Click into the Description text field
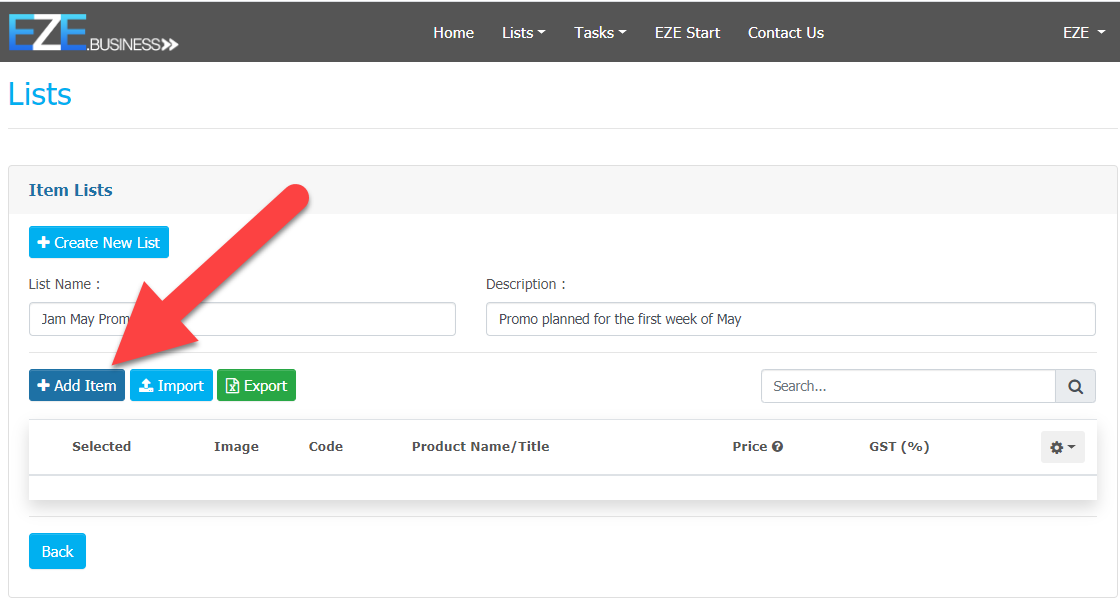1120x600 pixels. tap(790, 319)
